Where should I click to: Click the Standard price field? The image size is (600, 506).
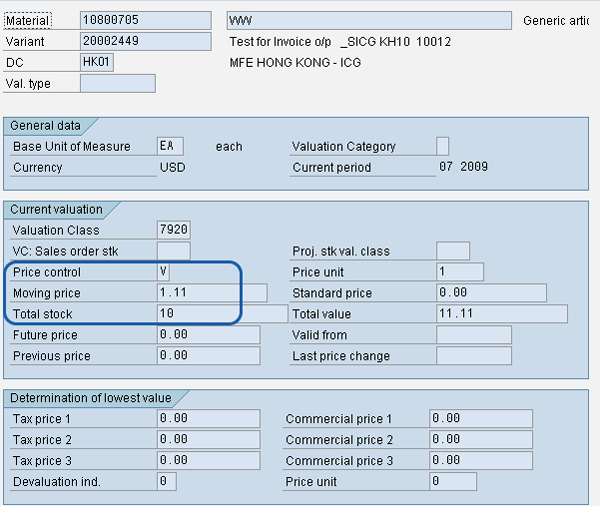pyautogui.click(x=491, y=293)
